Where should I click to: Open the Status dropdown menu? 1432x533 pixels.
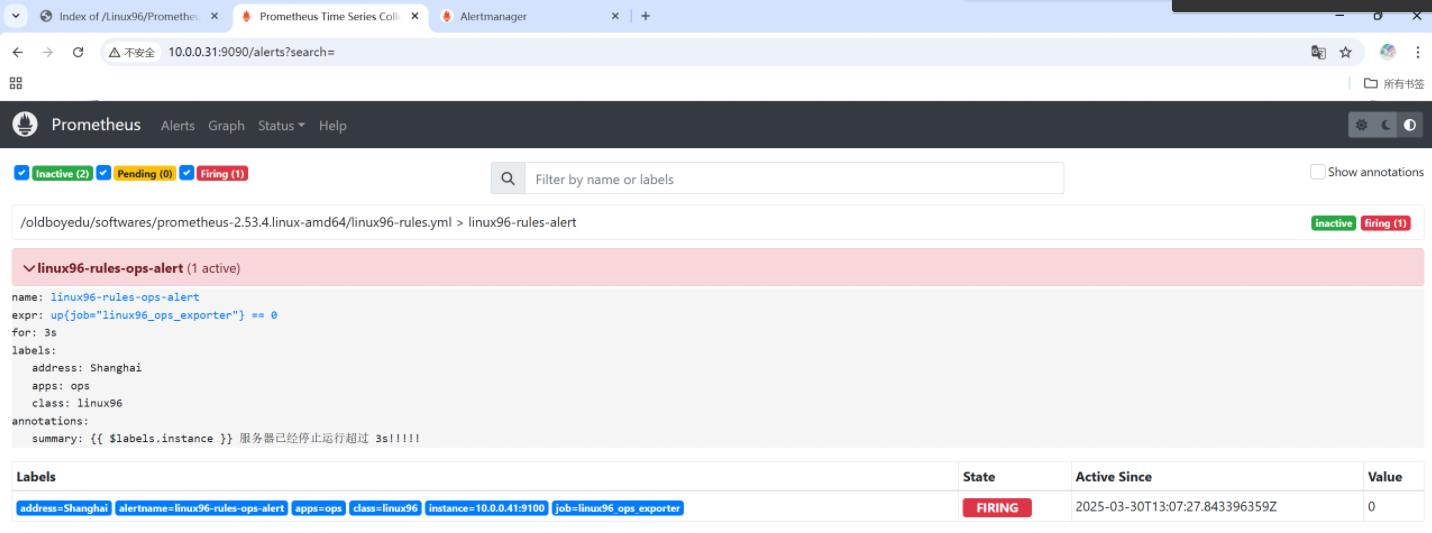pyautogui.click(x=281, y=125)
